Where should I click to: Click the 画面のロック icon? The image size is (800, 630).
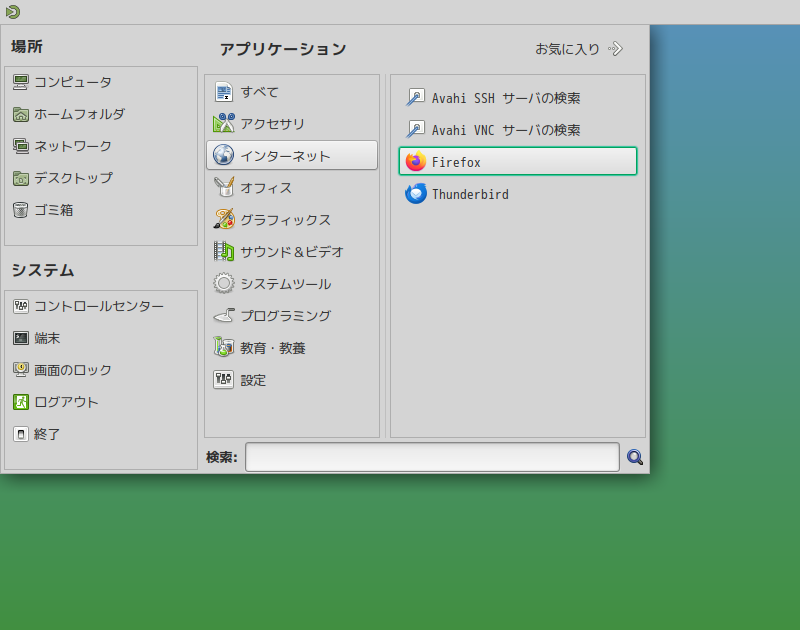tap(20, 370)
